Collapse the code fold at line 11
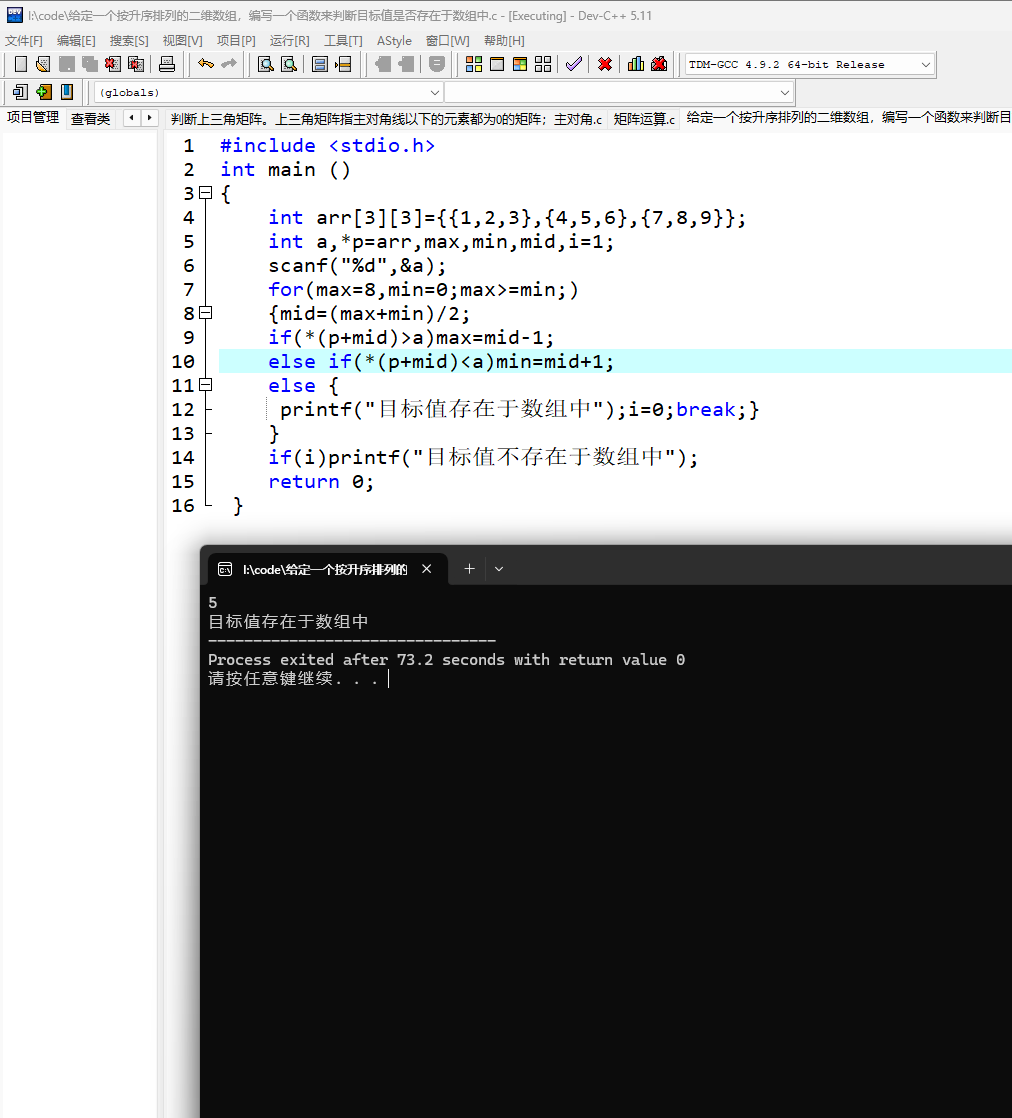Viewport: 1012px width, 1118px height. point(205,384)
